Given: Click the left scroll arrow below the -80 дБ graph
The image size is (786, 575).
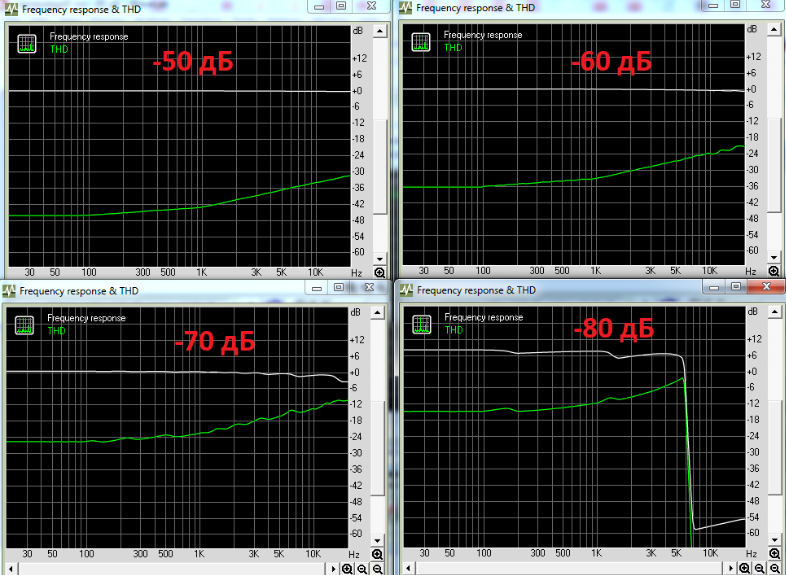Looking at the screenshot, I should (406, 568).
